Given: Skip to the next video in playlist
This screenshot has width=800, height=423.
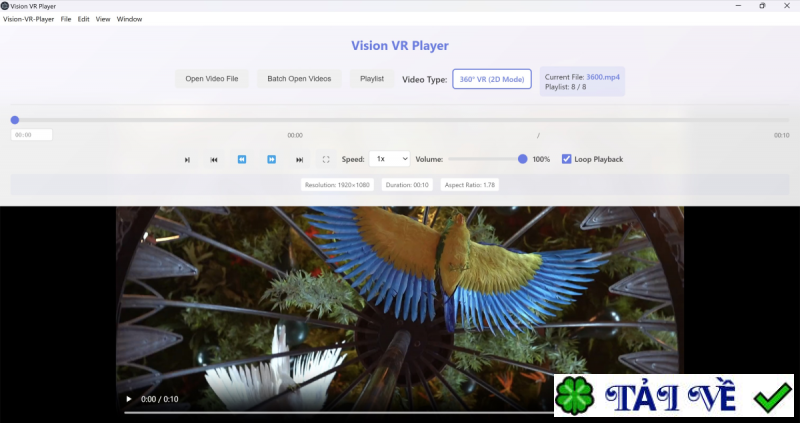Looking at the screenshot, I should [x=299, y=159].
